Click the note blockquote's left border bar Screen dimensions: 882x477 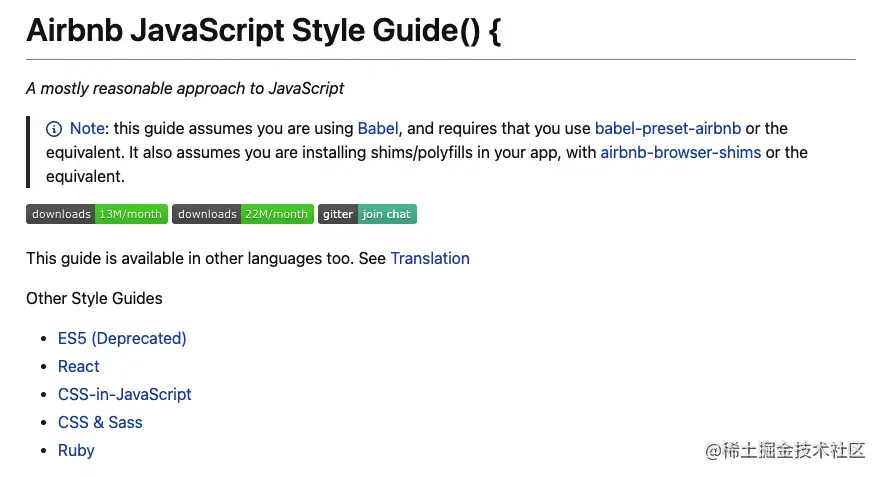(x=29, y=152)
